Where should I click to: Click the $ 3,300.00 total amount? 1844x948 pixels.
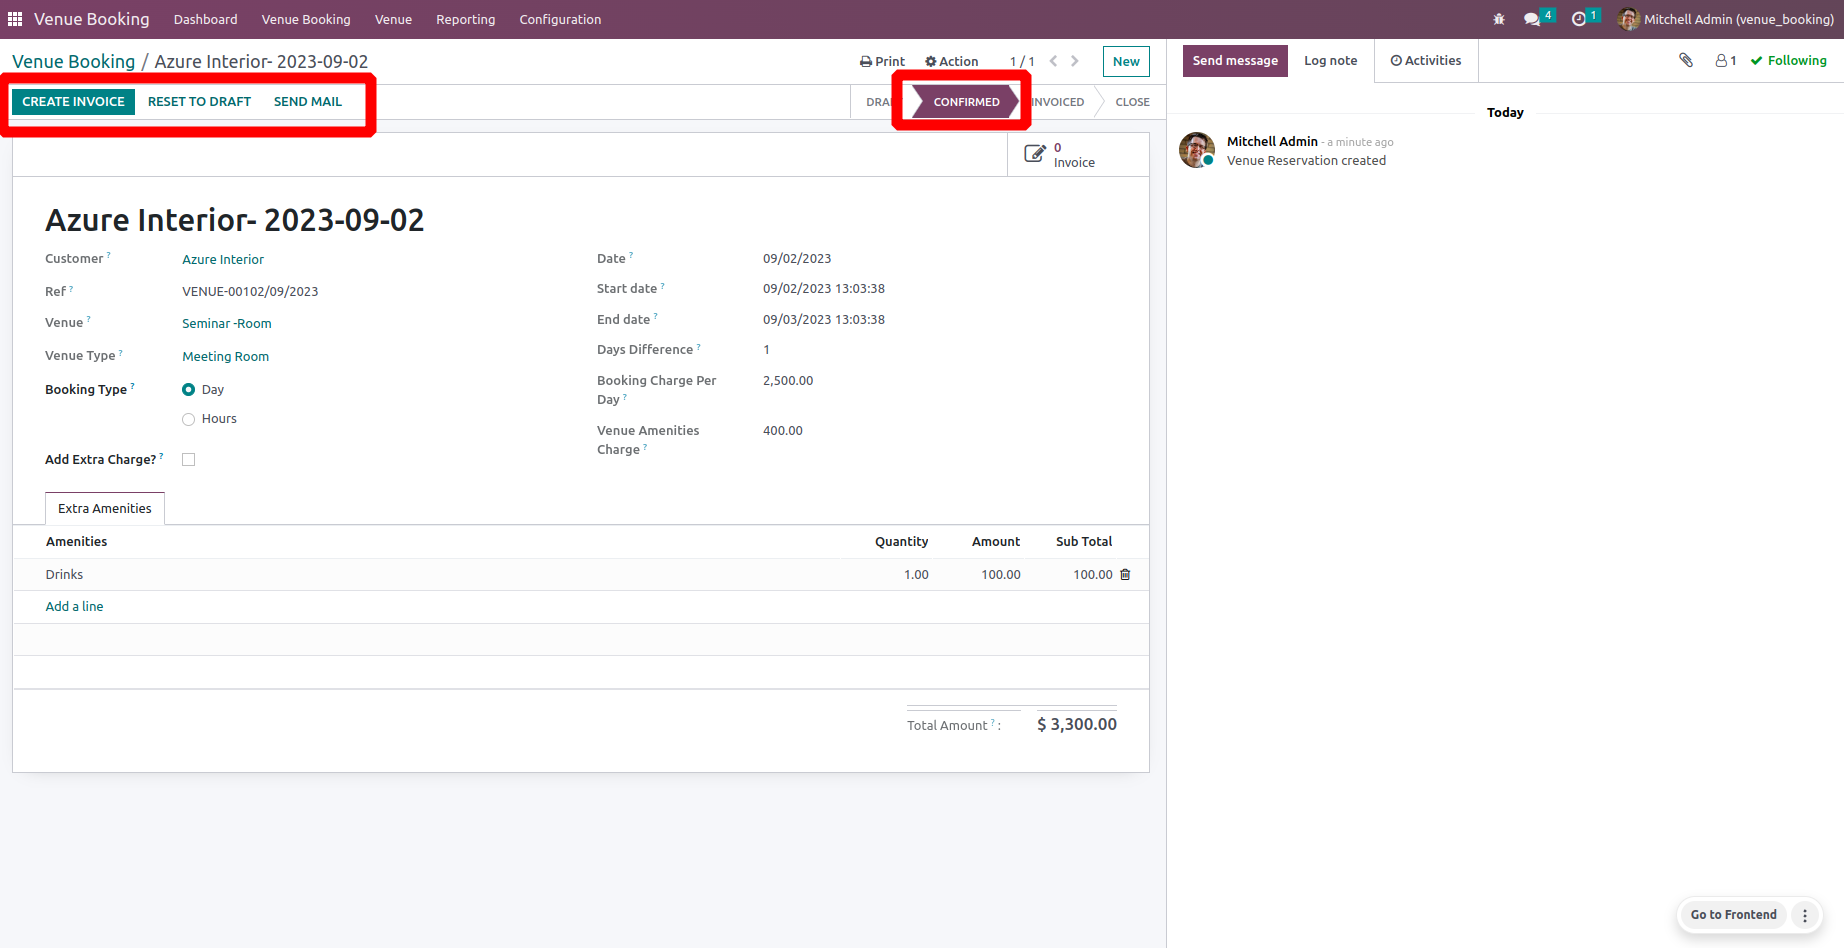click(1077, 725)
